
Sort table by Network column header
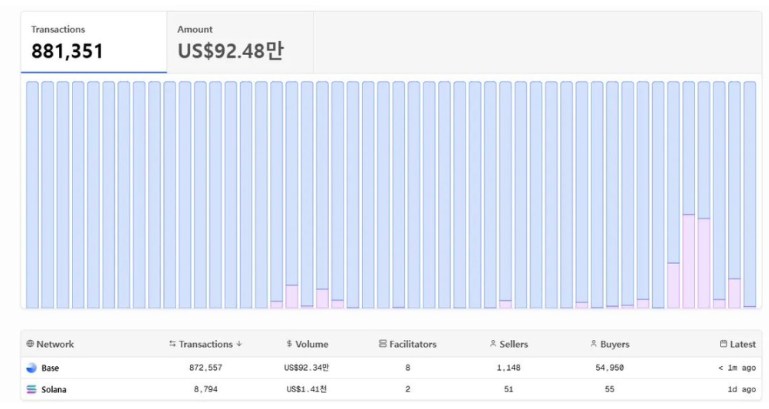tap(55, 344)
